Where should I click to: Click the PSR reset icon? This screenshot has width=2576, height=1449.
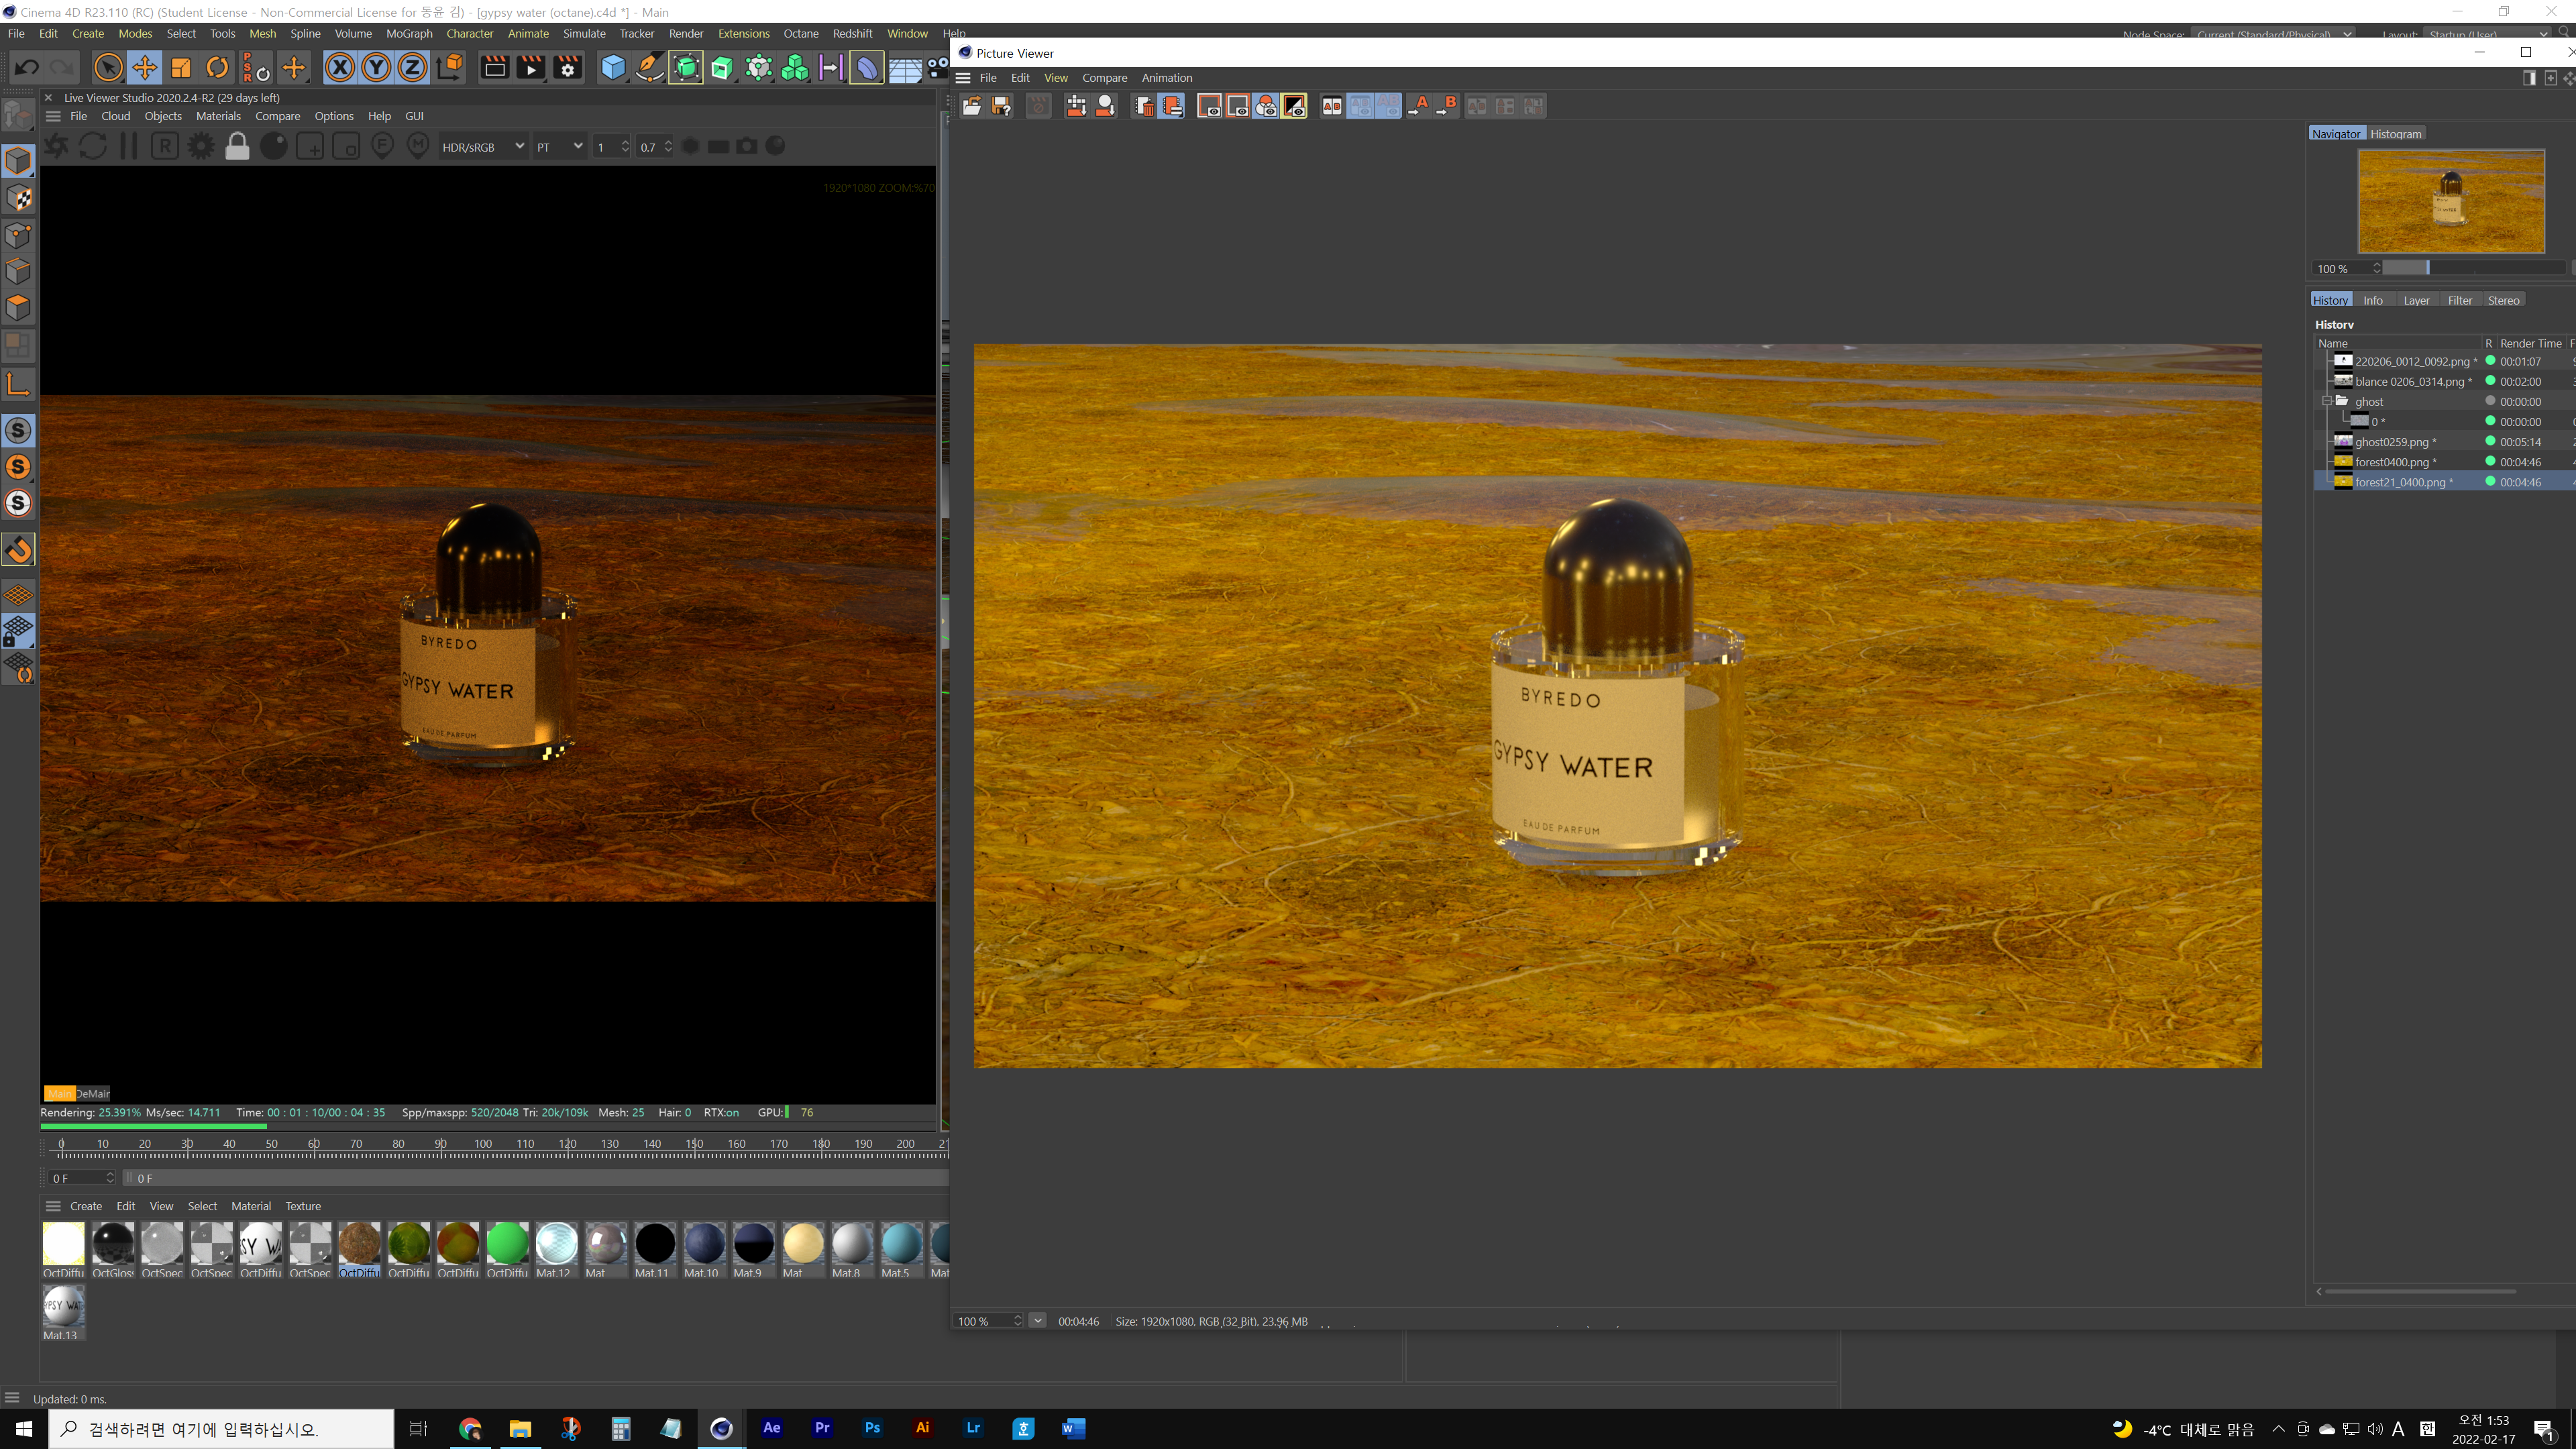click(x=256, y=68)
